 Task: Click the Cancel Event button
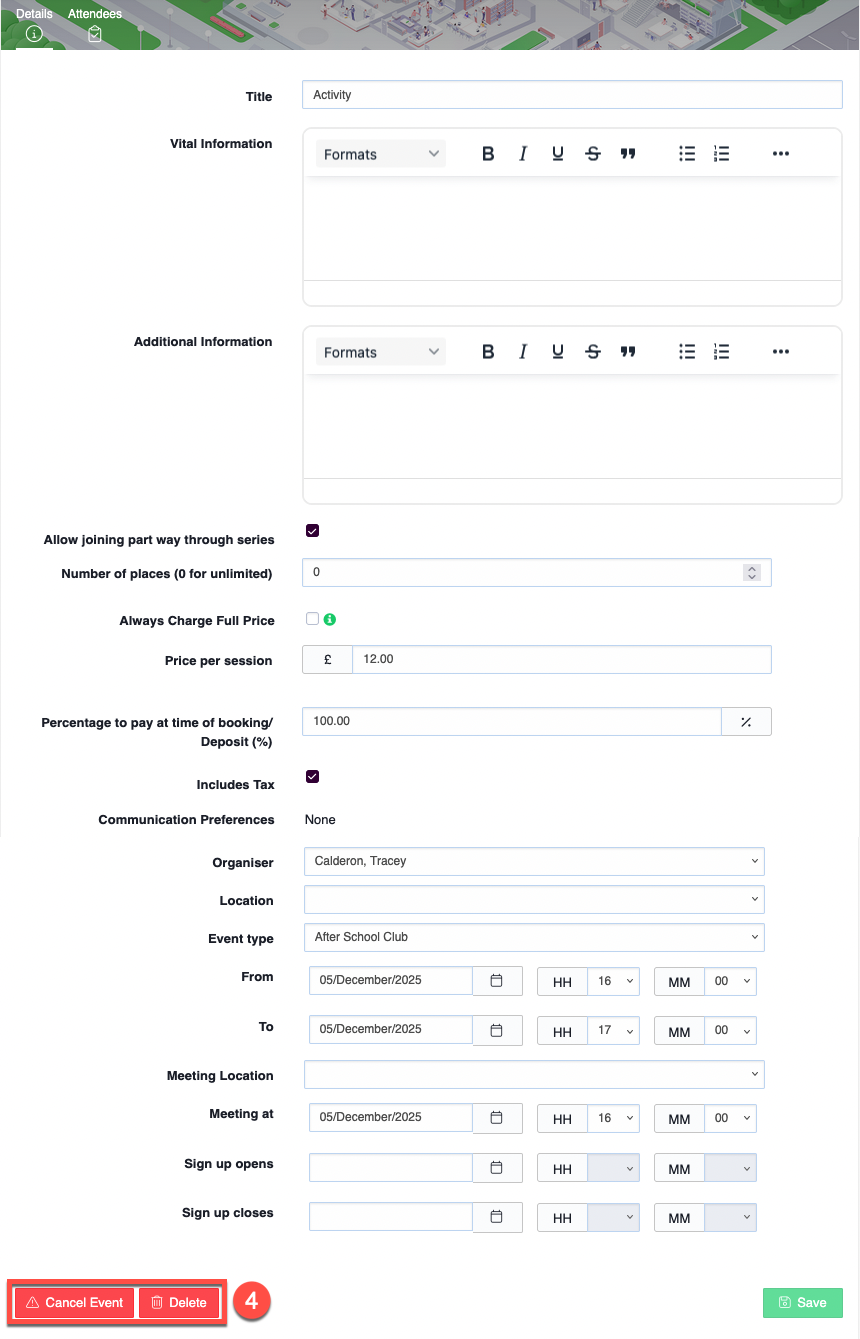coord(74,1303)
